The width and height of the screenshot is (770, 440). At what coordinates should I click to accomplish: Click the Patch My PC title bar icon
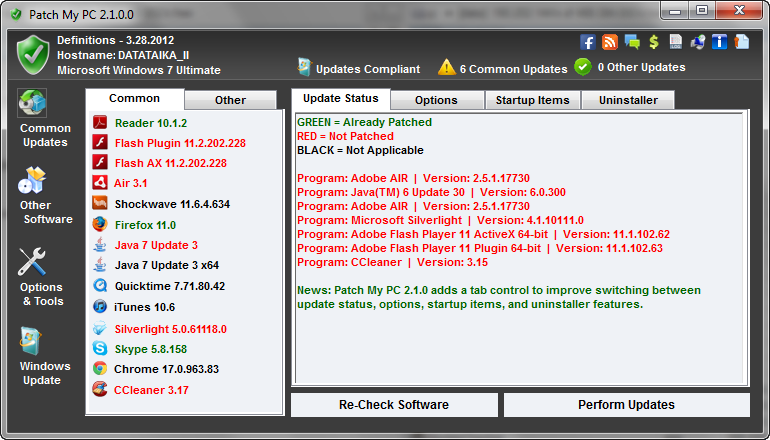(17, 14)
